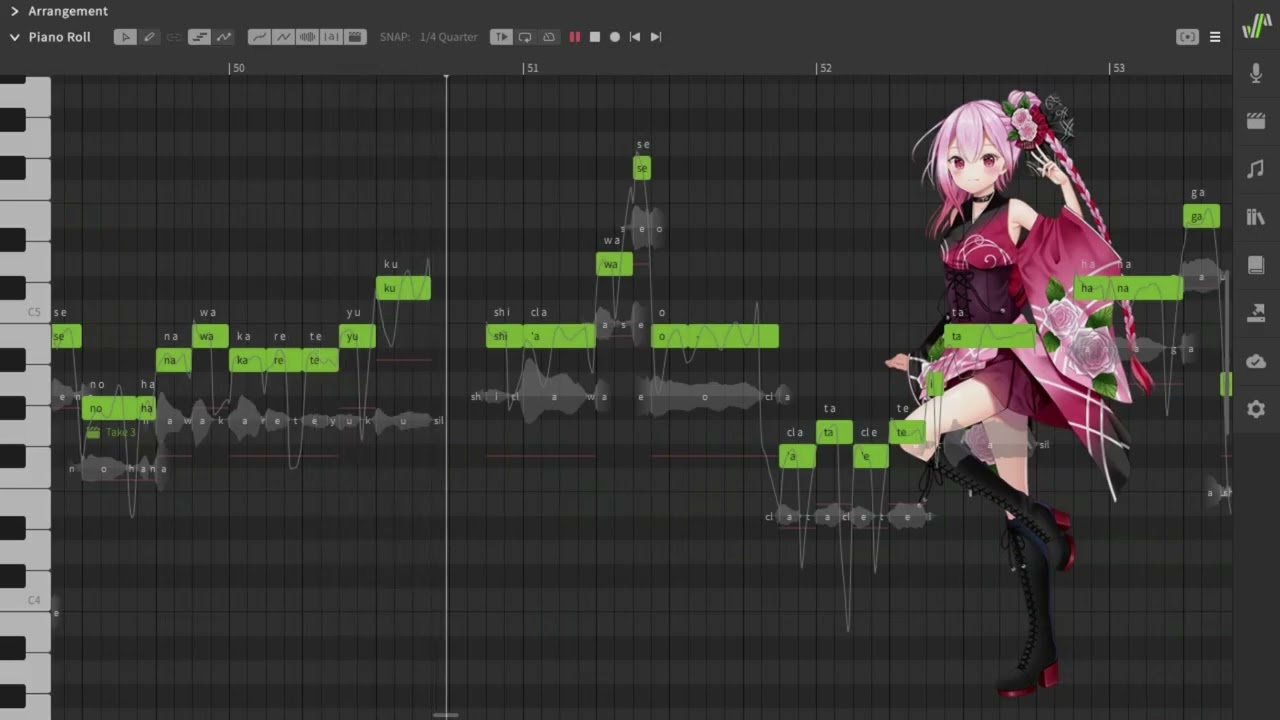Image resolution: width=1280 pixels, height=720 pixels.
Task: Skip to the beginning of the track
Action: pyautogui.click(x=635, y=37)
